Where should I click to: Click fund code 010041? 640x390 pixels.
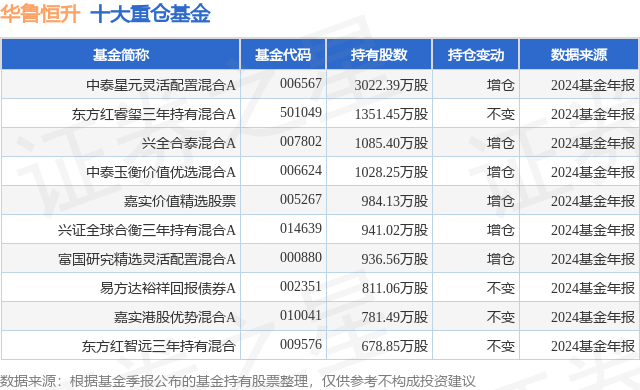pos(301,315)
